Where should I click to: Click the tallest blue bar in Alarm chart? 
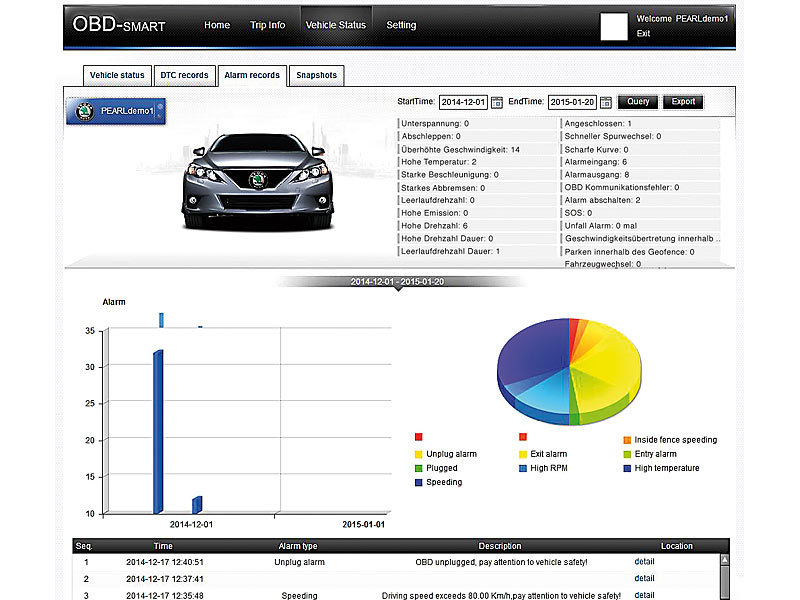click(158, 432)
